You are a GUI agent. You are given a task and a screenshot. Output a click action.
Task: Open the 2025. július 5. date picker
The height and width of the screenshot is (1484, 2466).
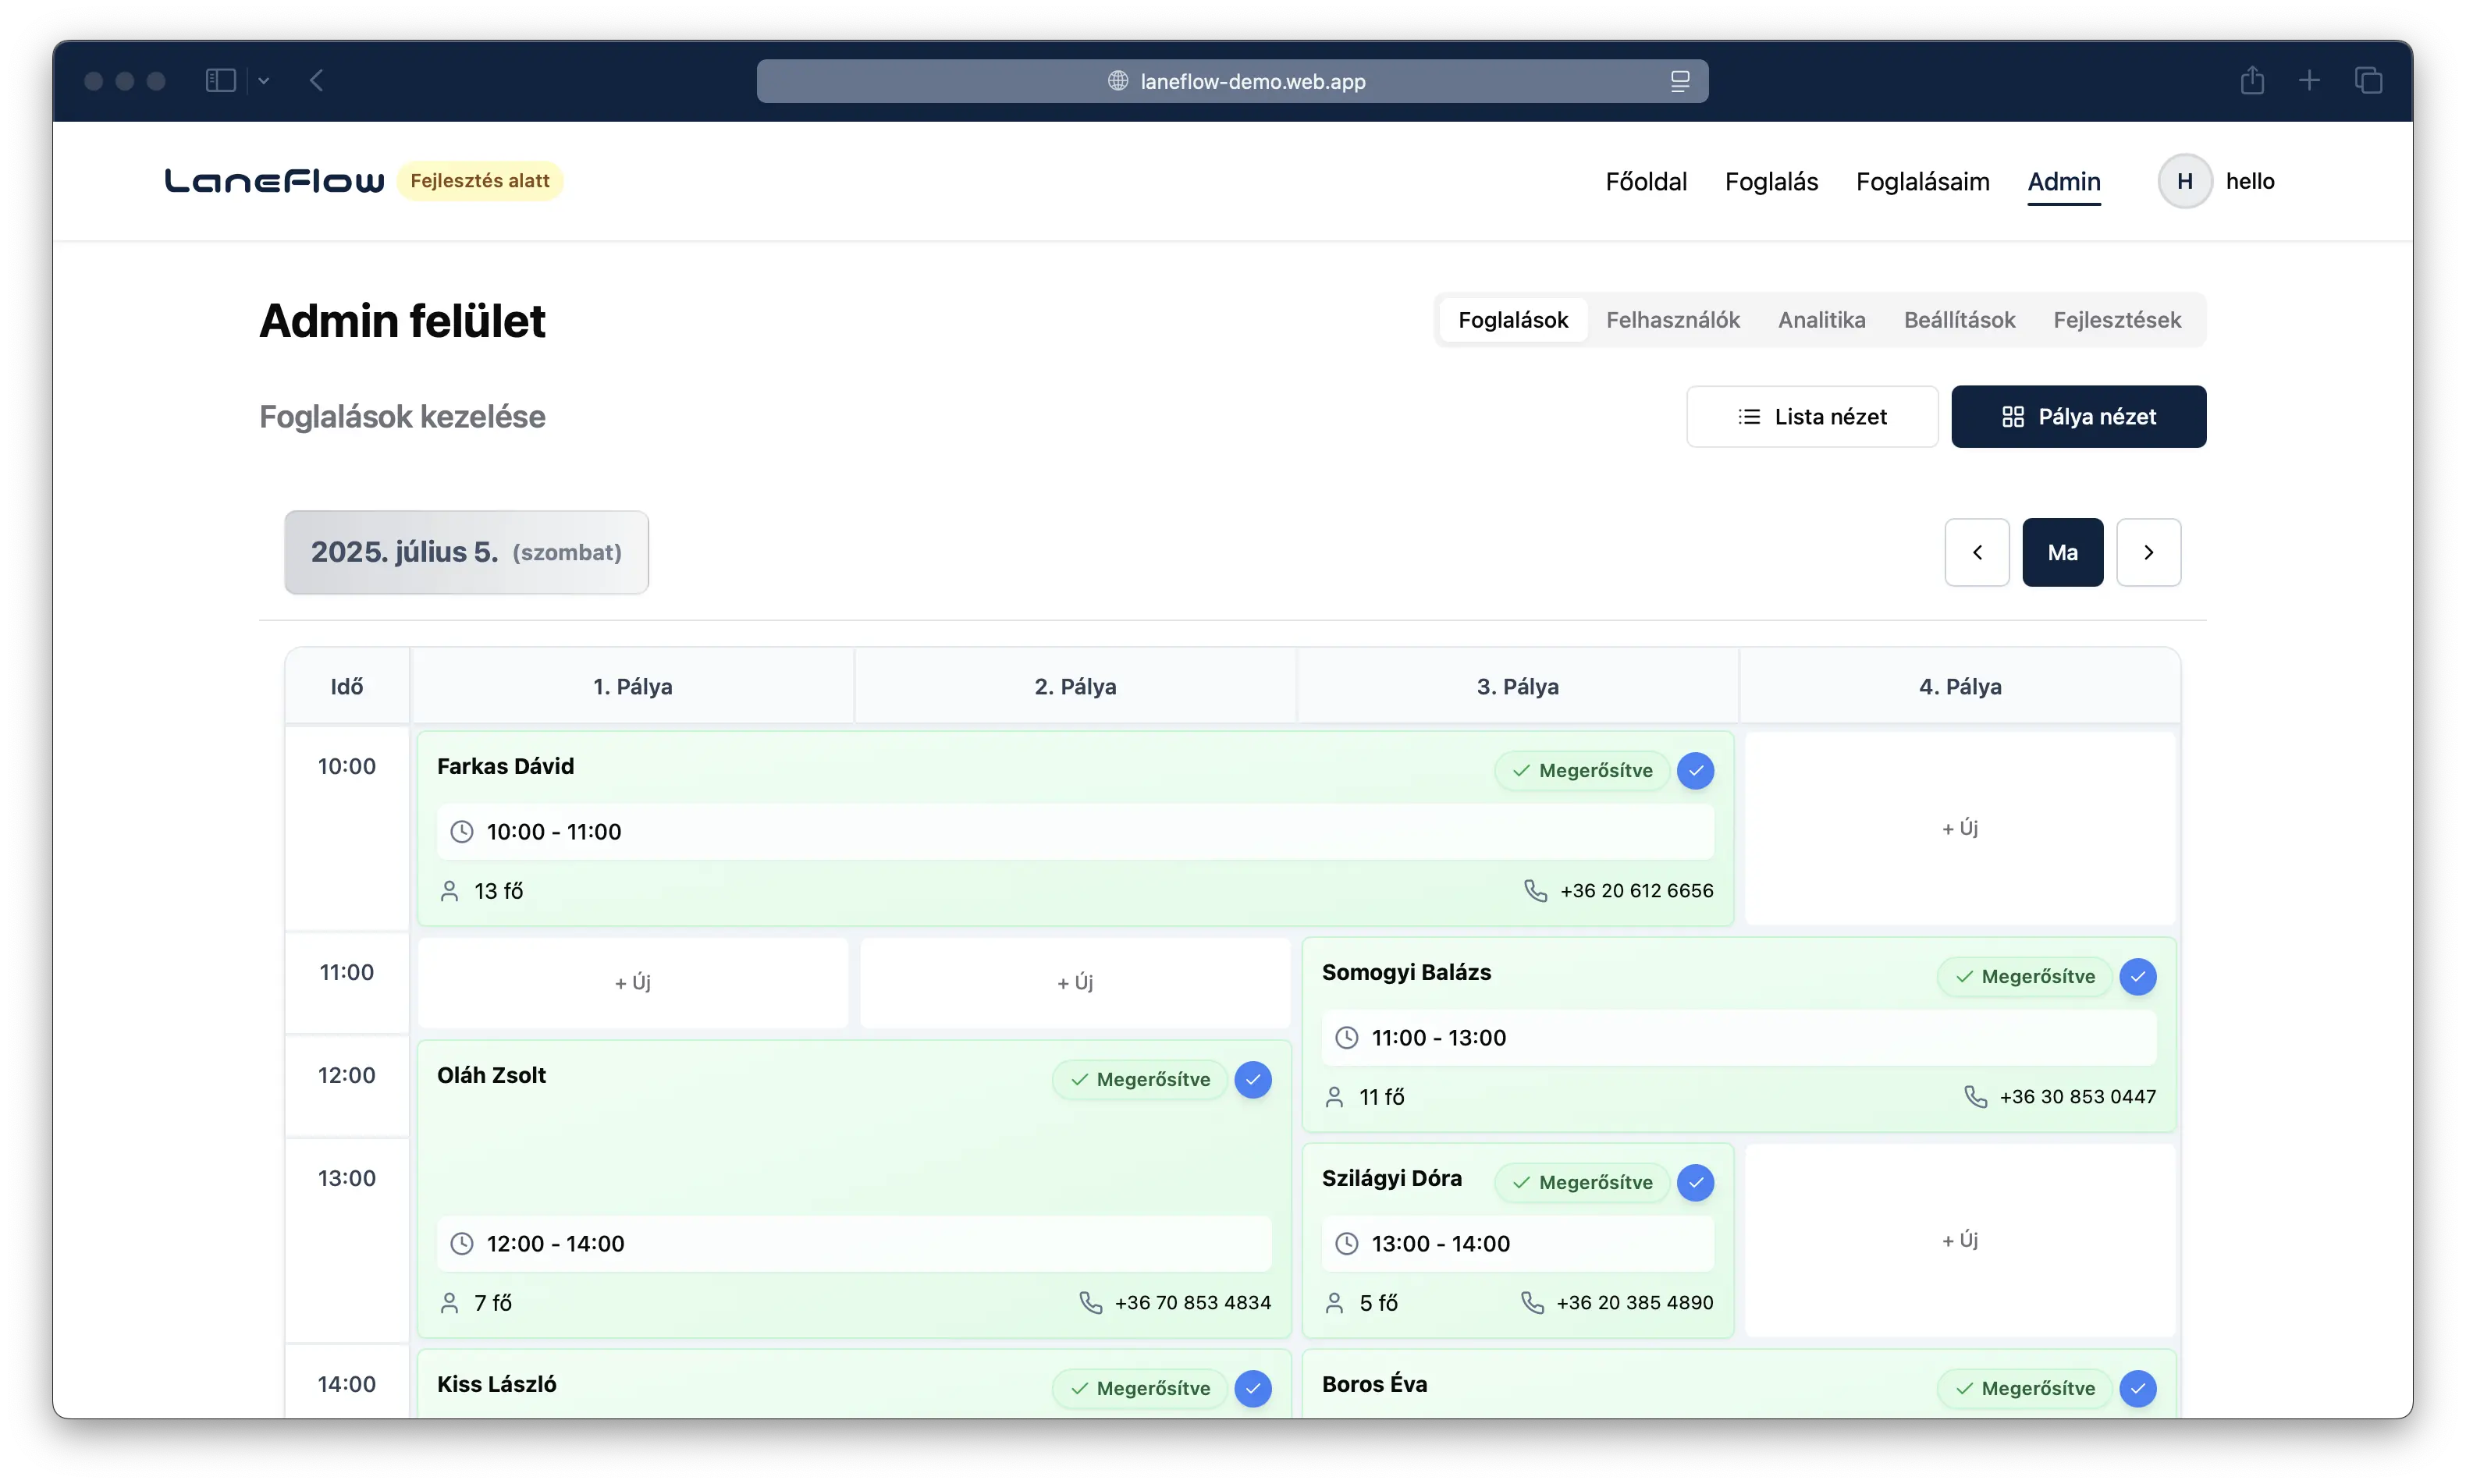[x=466, y=552]
